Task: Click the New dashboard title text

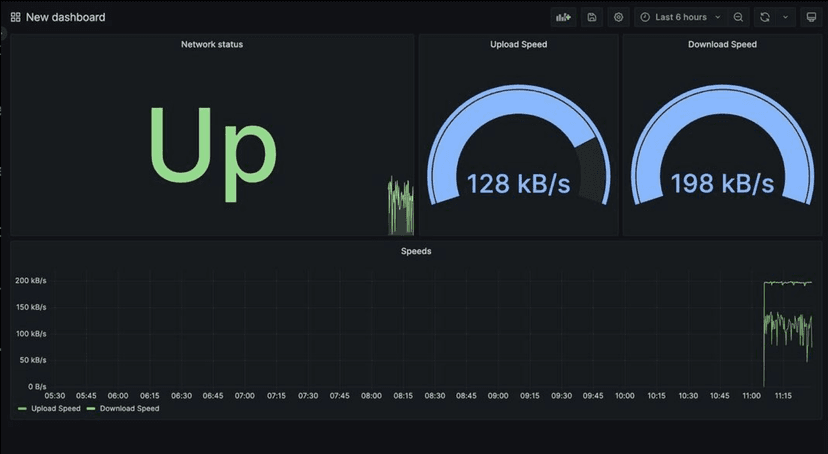Action: pos(65,17)
